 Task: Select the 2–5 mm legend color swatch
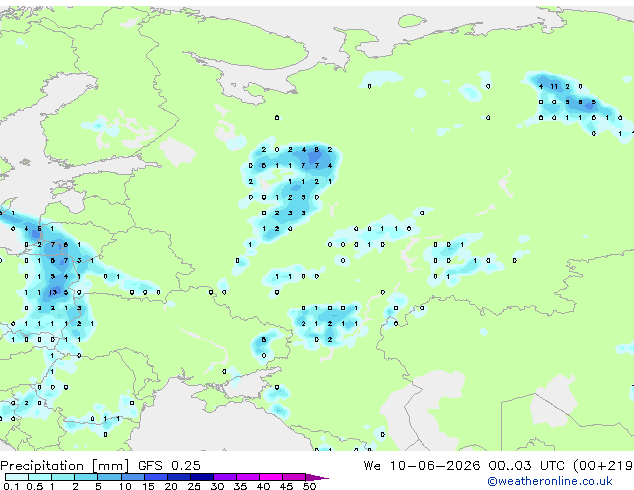click(86, 477)
